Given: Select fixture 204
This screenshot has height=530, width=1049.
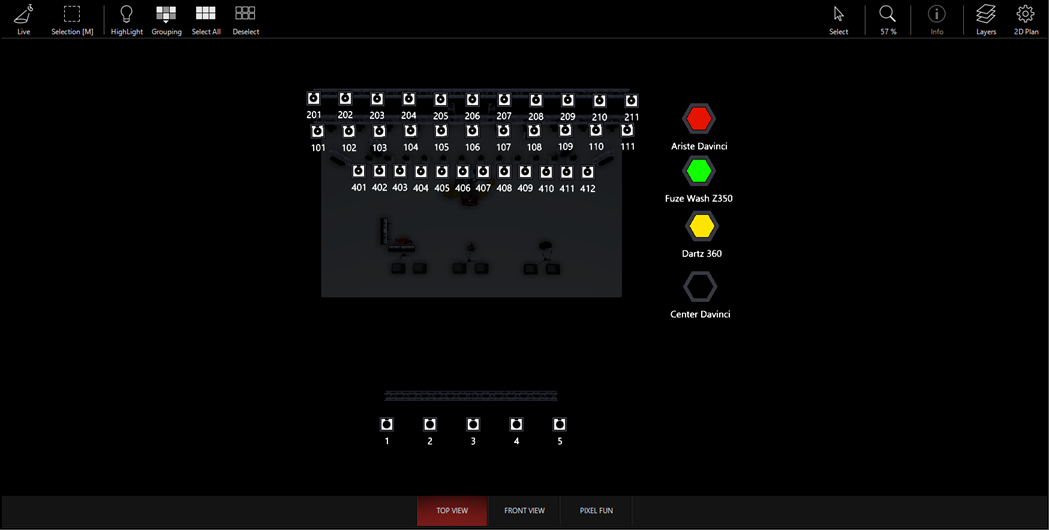Looking at the screenshot, I should pos(409,100).
